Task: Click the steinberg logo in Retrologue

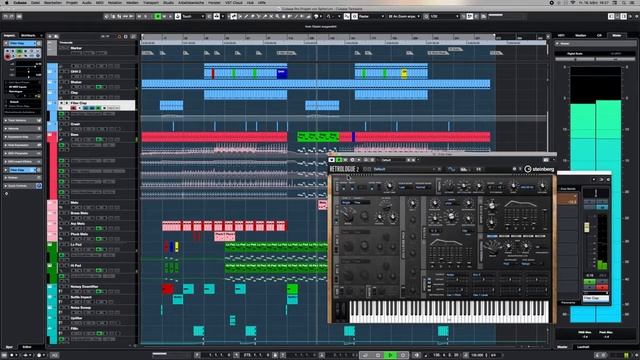Action: [x=539, y=169]
